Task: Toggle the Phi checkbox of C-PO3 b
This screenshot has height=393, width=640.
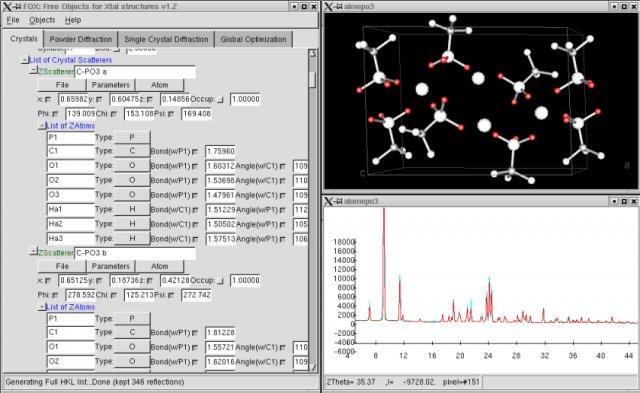Action: click(x=55, y=295)
